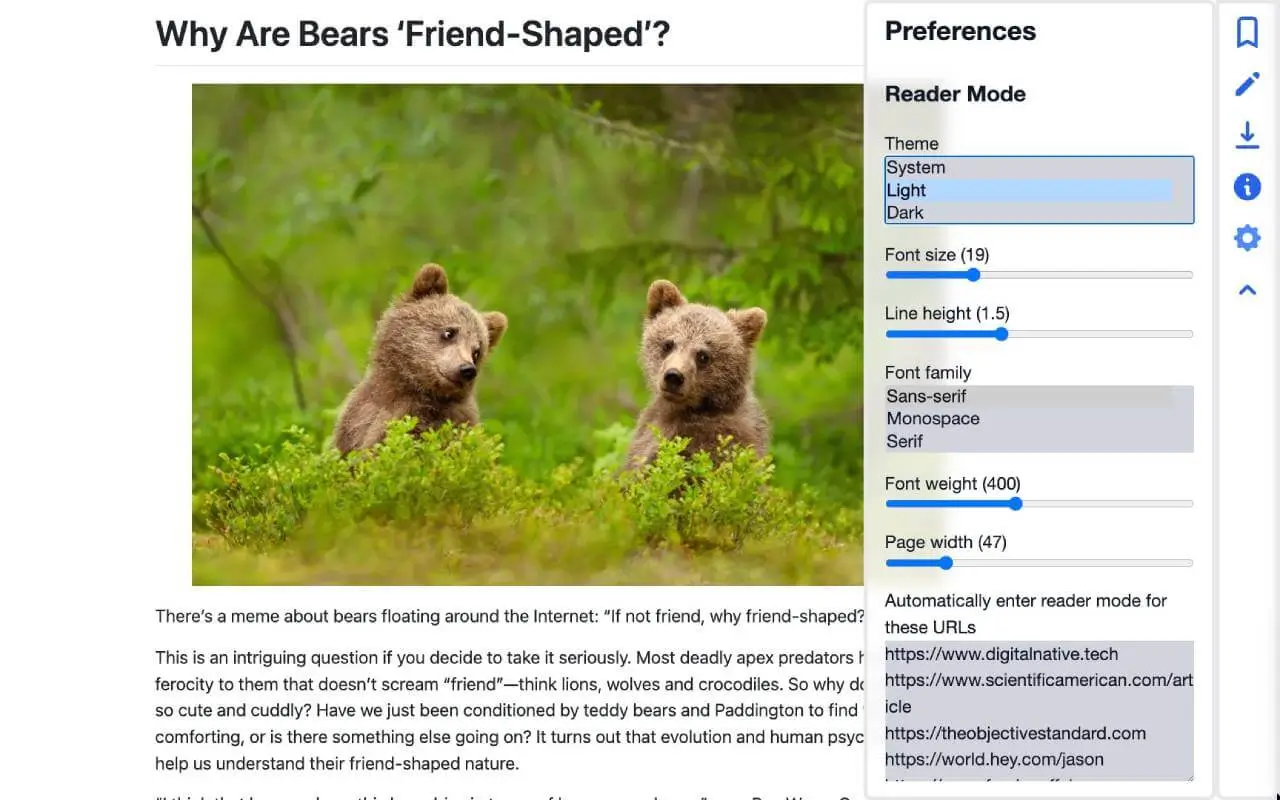Click the bear cubs article image
1280x800 pixels.
coord(528,334)
